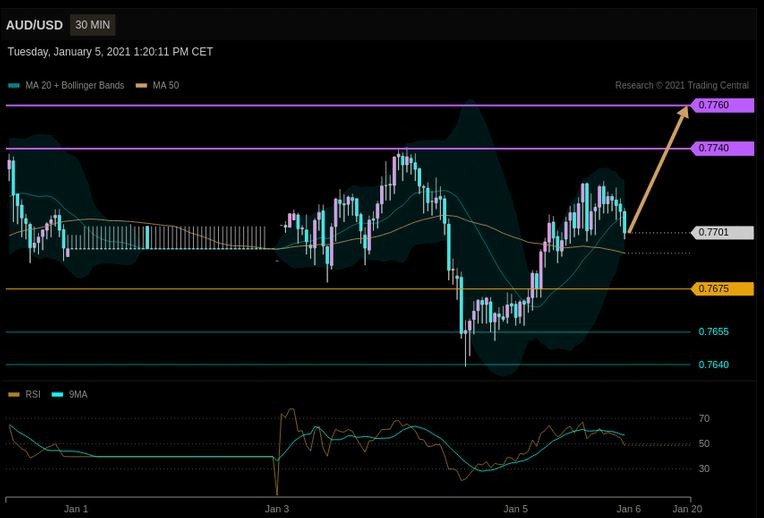Click the 0.7740 resistance price tag
Image resolution: width=764 pixels, height=518 pixels.
tap(722, 148)
